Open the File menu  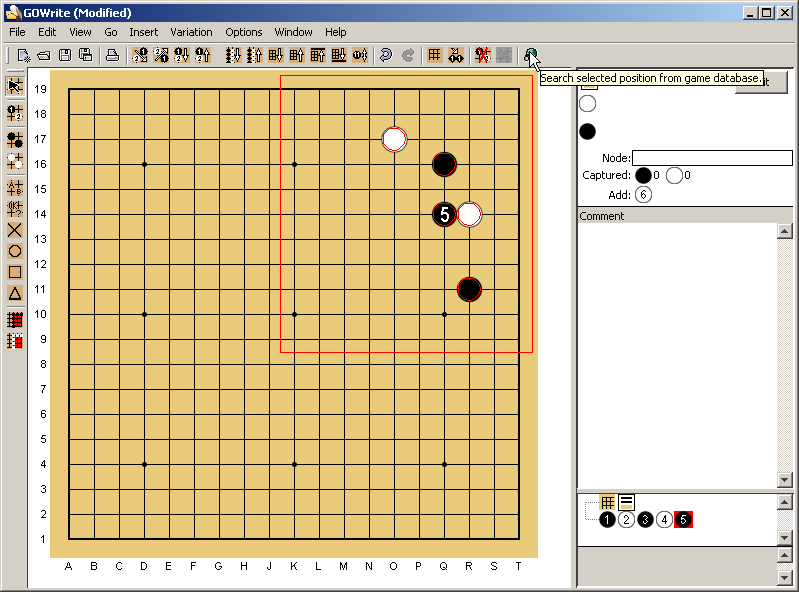pos(17,32)
